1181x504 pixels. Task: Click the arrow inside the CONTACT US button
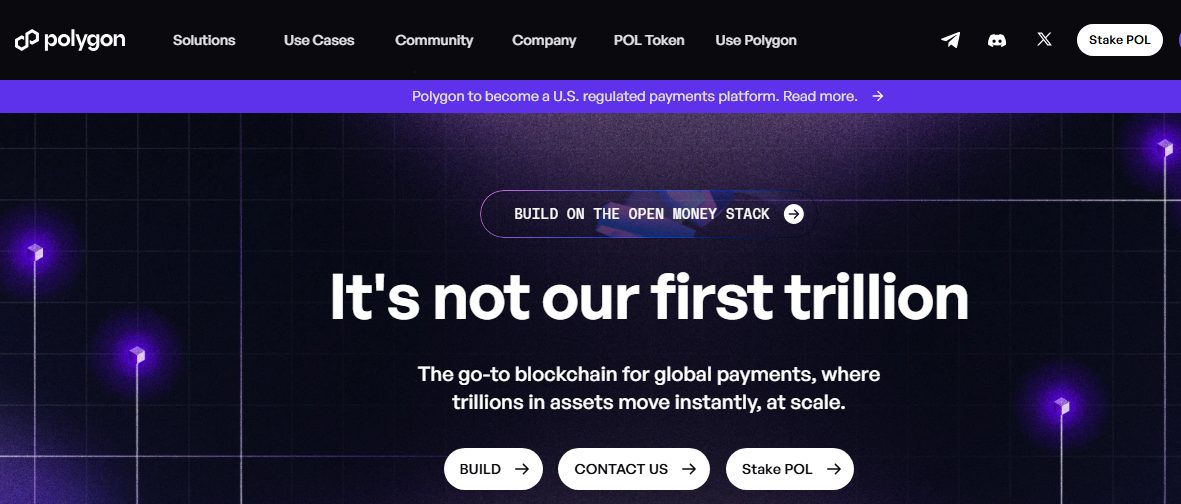pos(689,469)
